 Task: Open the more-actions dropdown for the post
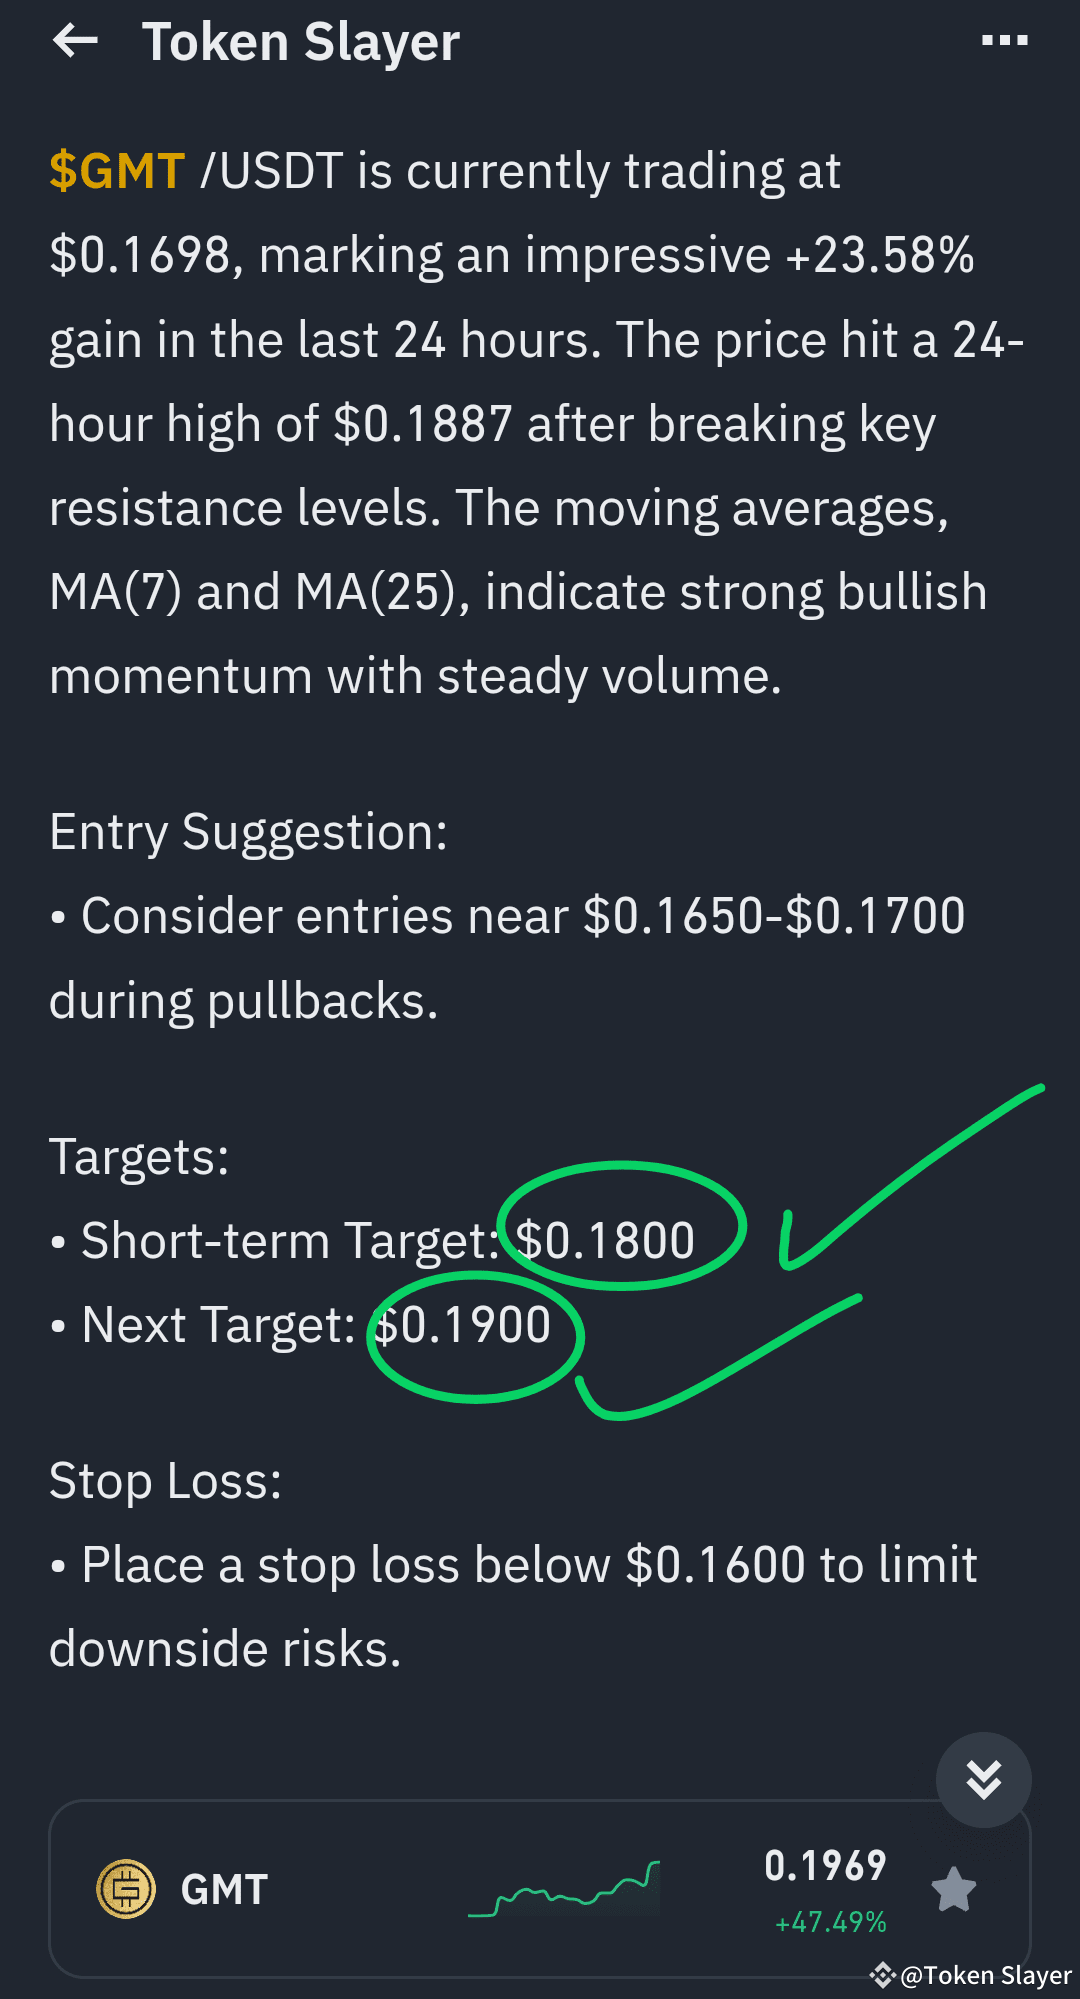point(1006,40)
